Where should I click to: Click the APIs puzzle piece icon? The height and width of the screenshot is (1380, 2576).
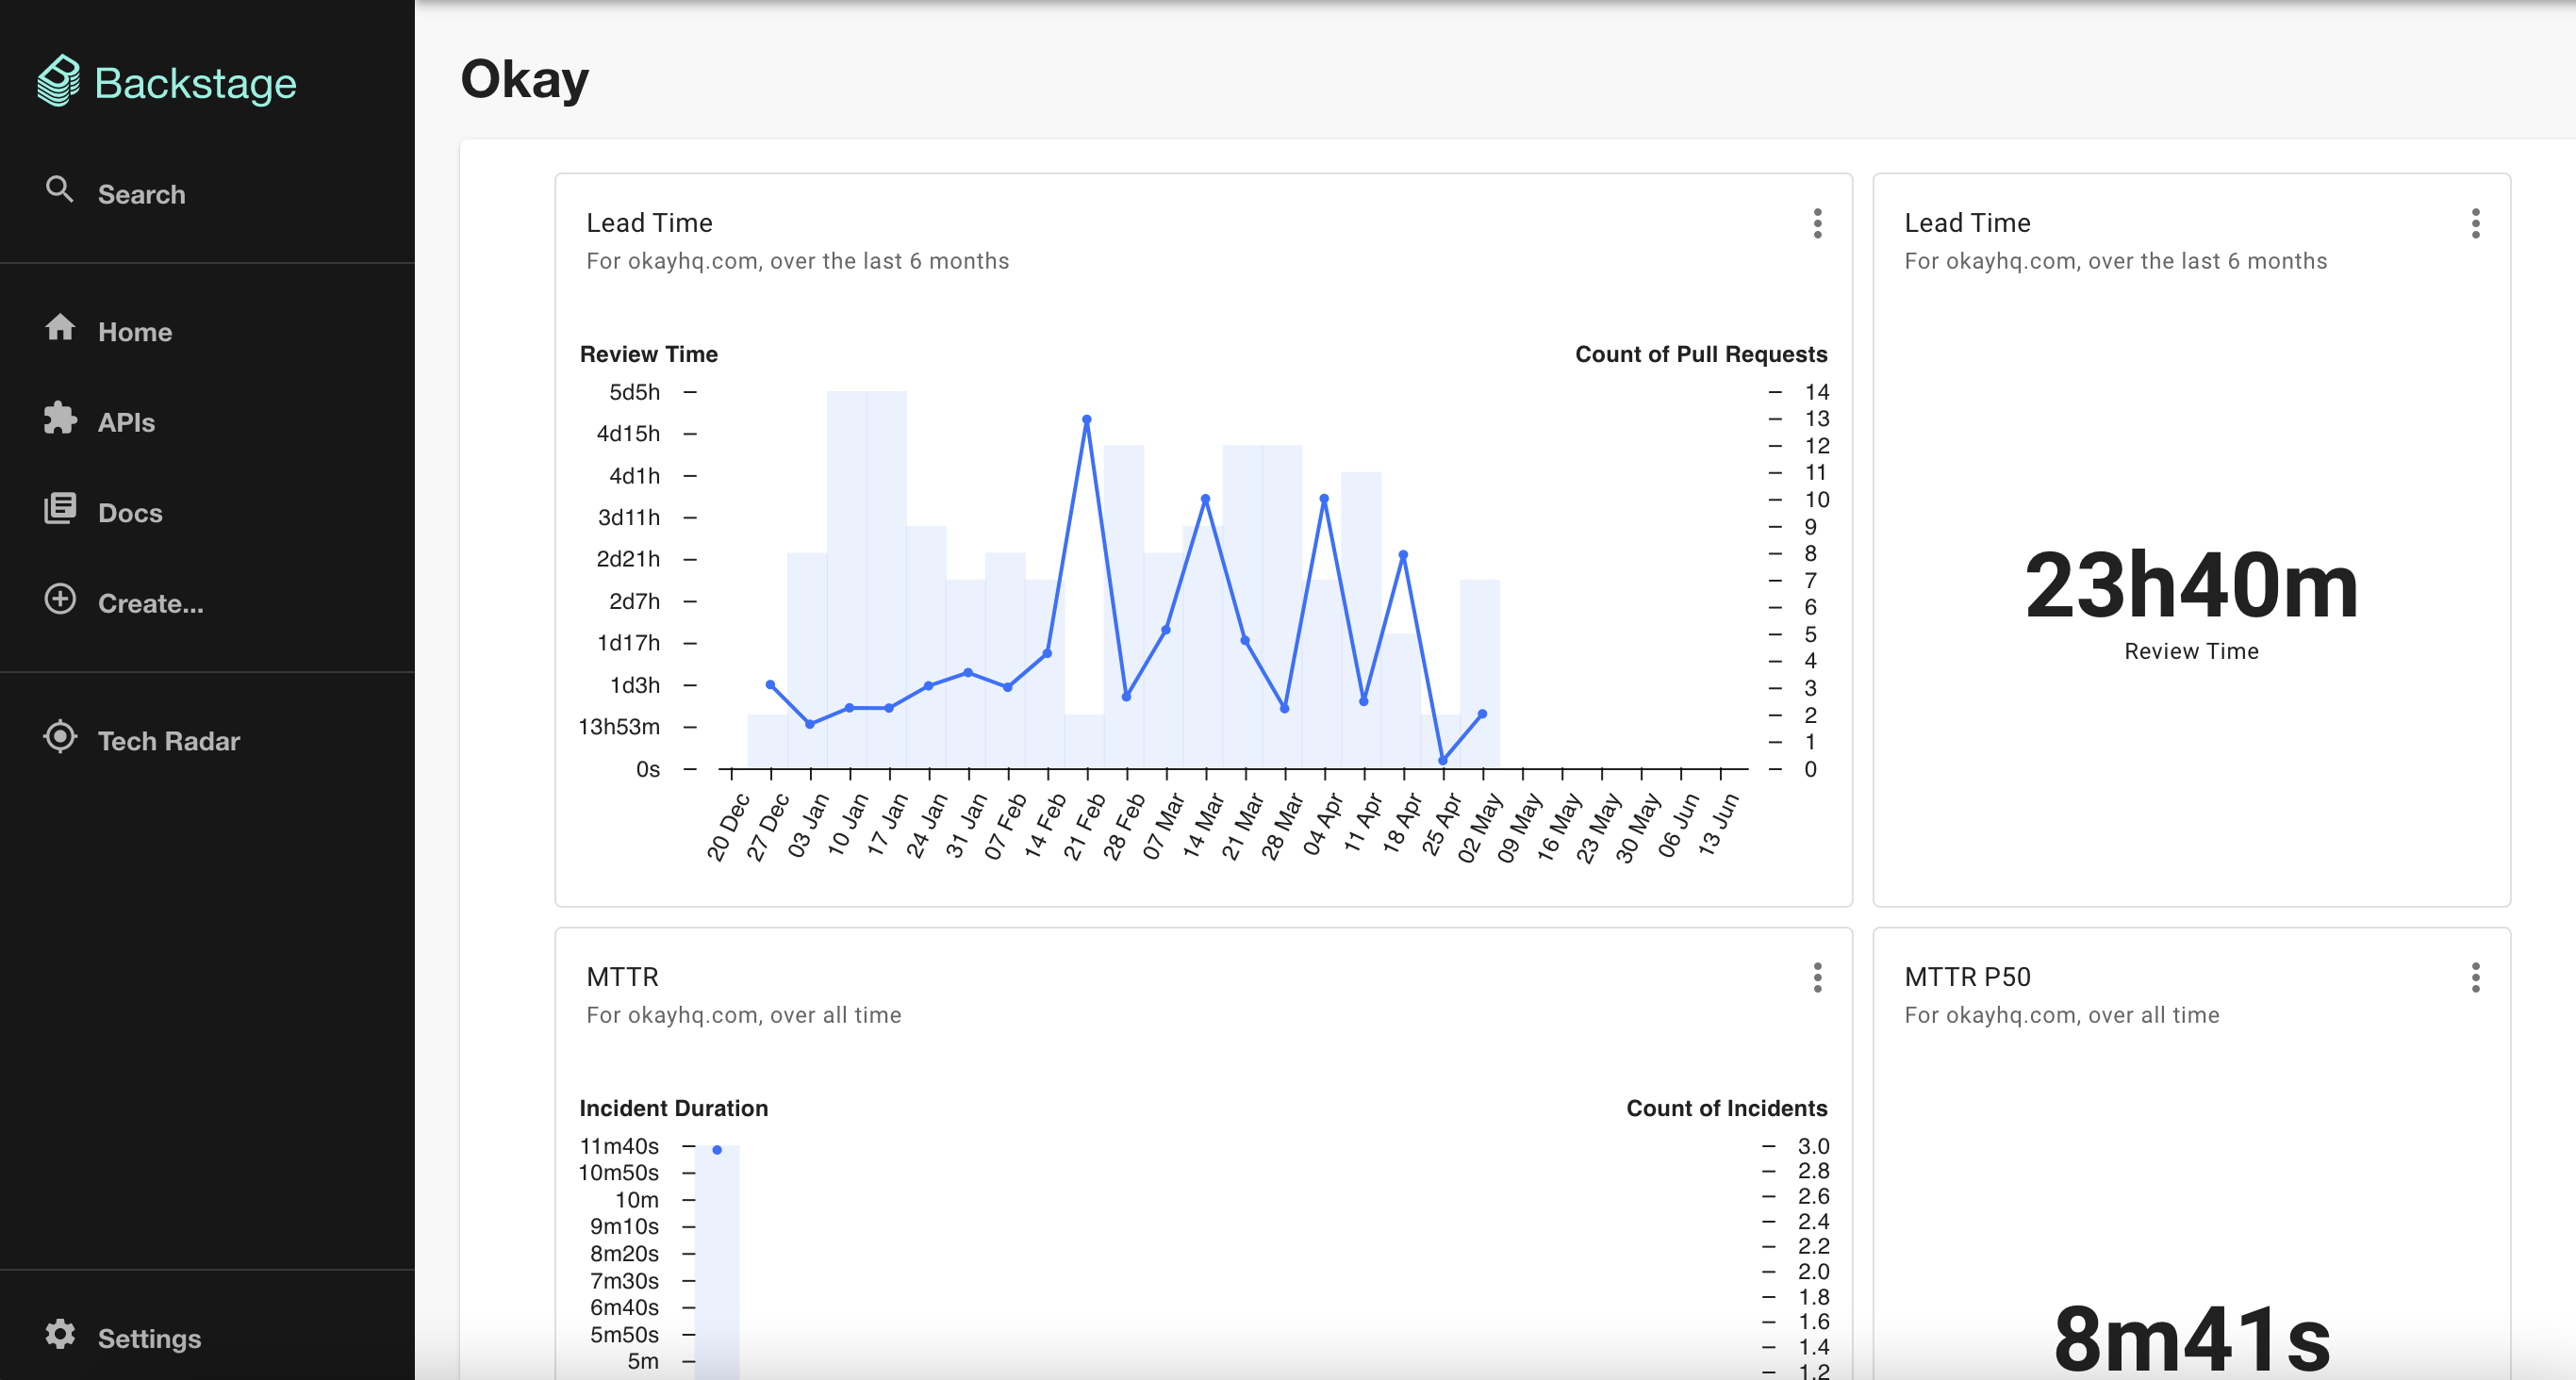[60, 418]
